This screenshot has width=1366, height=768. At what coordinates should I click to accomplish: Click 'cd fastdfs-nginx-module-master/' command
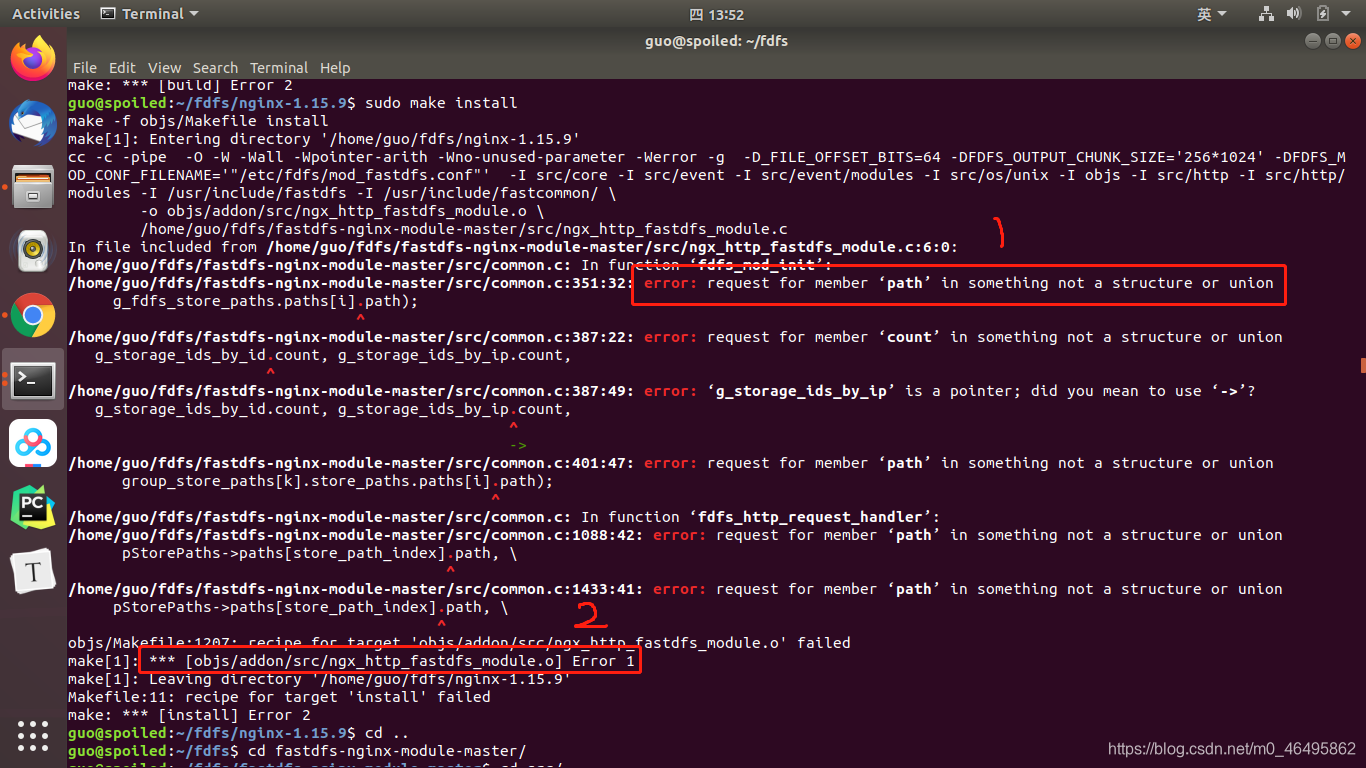click(387, 751)
